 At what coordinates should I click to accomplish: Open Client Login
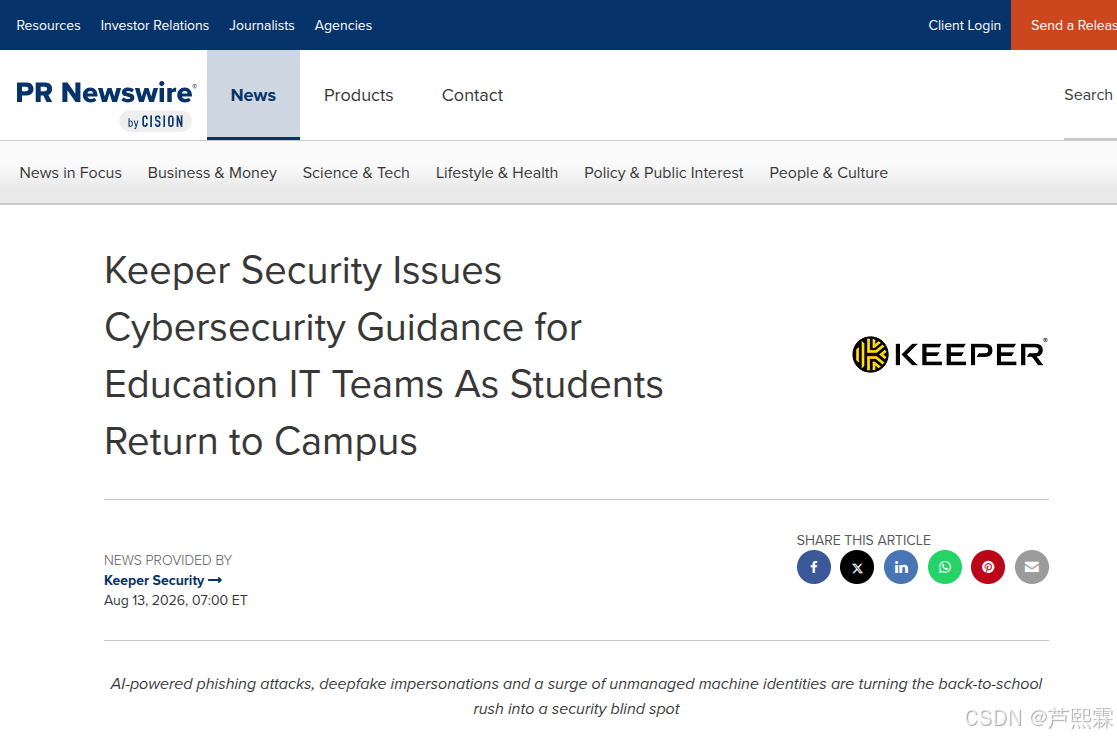[965, 25]
